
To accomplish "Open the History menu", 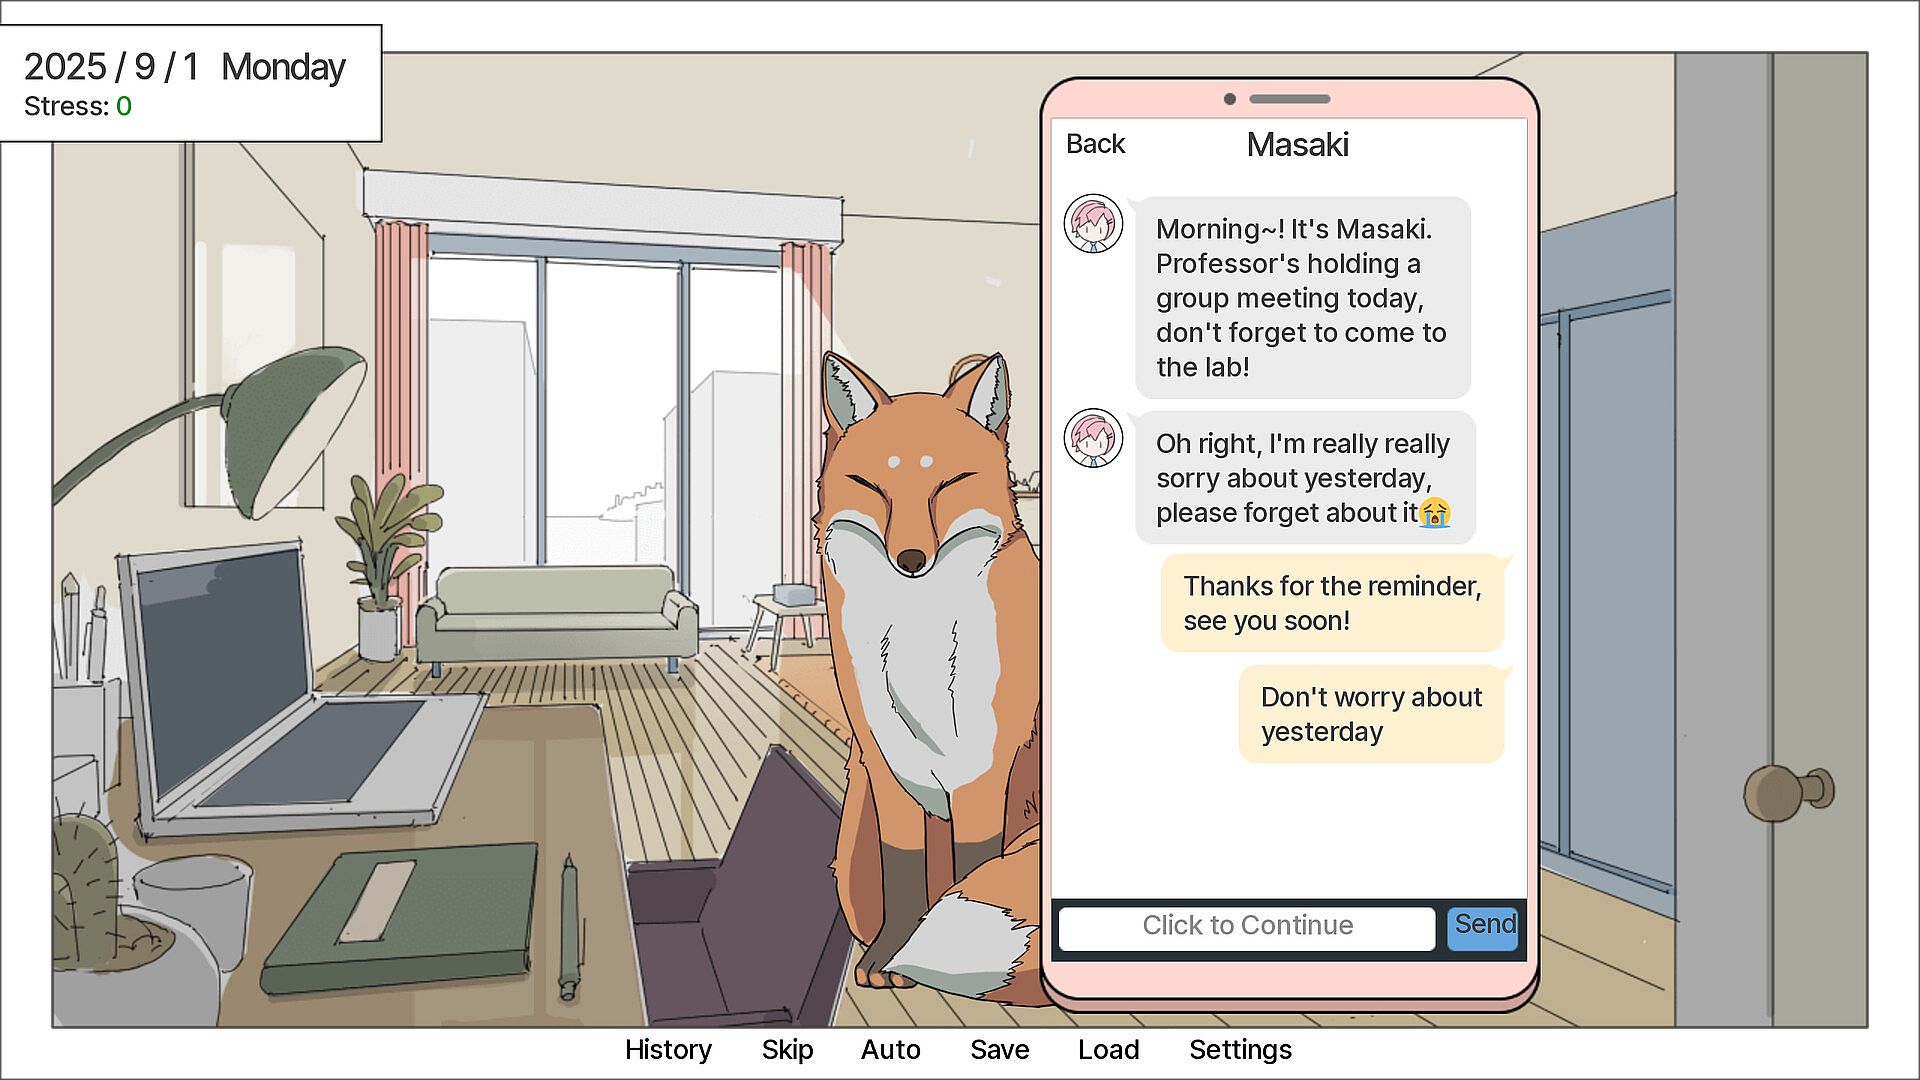I will [x=668, y=1049].
